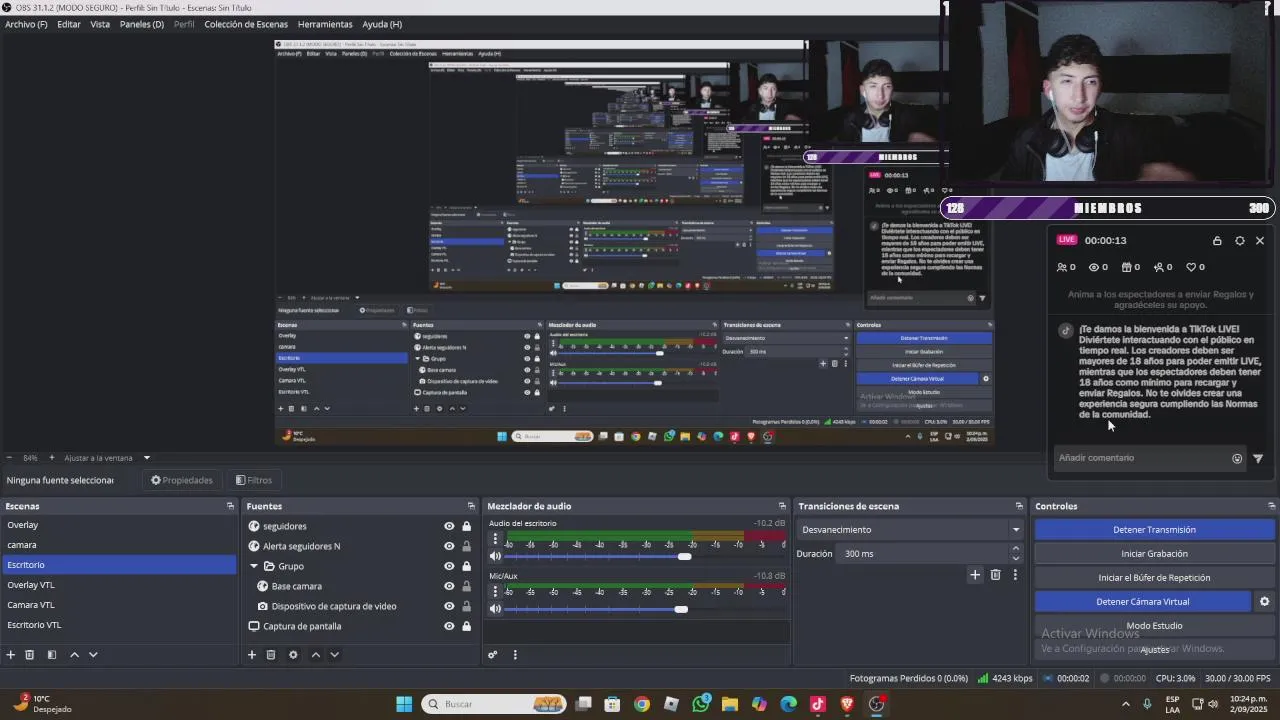Open emoji picker in comment box
The image size is (1280, 720).
coord(1237,458)
